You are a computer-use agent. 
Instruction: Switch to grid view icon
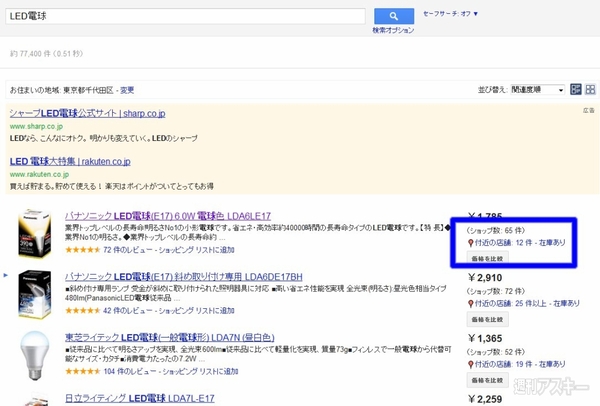click(590, 90)
